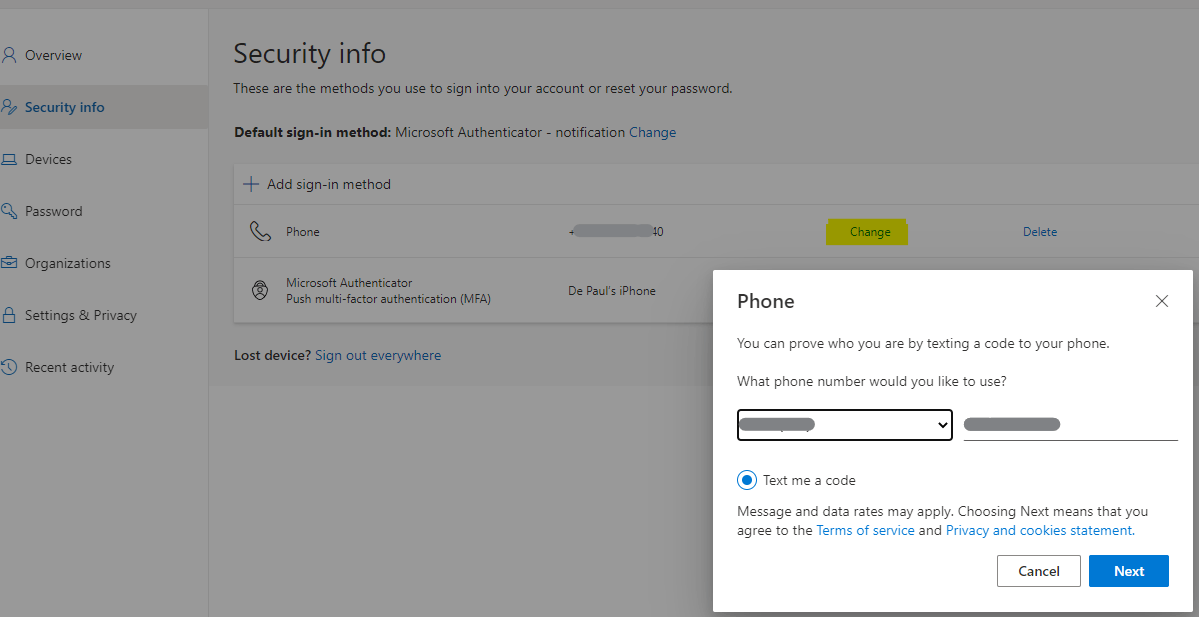The image size is (1199, 617).
Task: Delete the Phone sign-in method
Action: click(x=1040, y=231)
